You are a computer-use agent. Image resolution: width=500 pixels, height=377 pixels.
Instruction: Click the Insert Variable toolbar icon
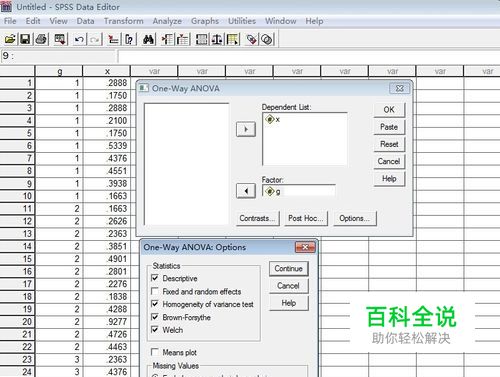click(x=183, y=39)
